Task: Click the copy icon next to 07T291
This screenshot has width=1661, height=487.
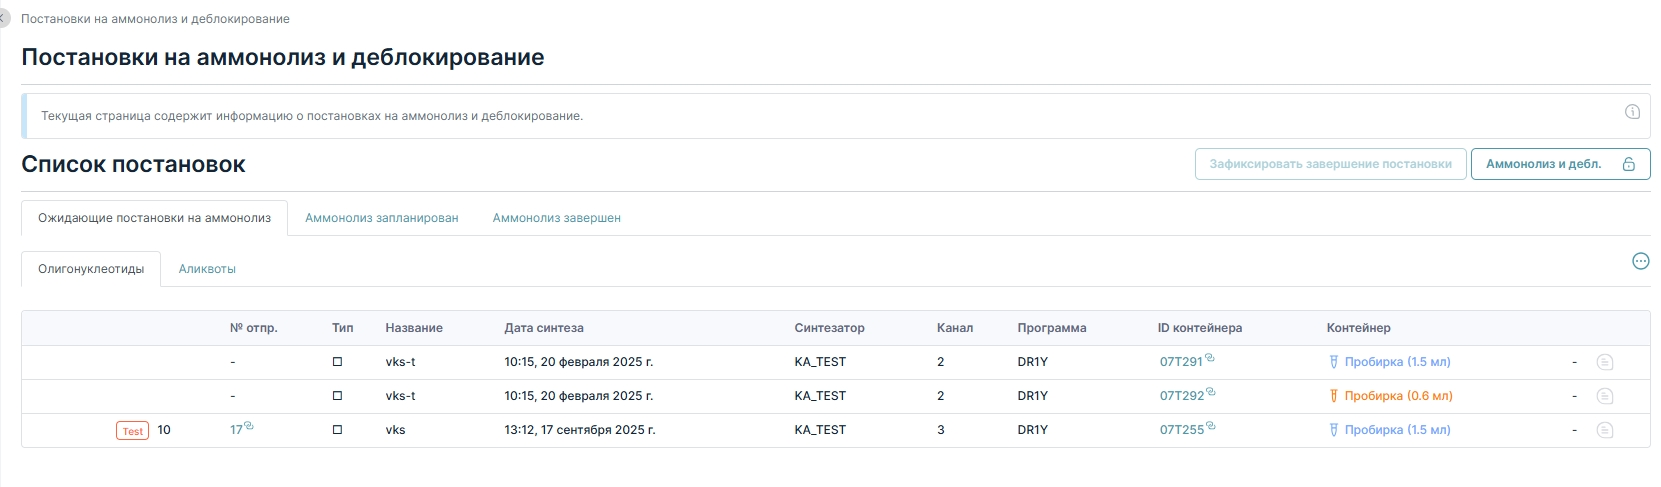Action: click(x=1210, y=358)
